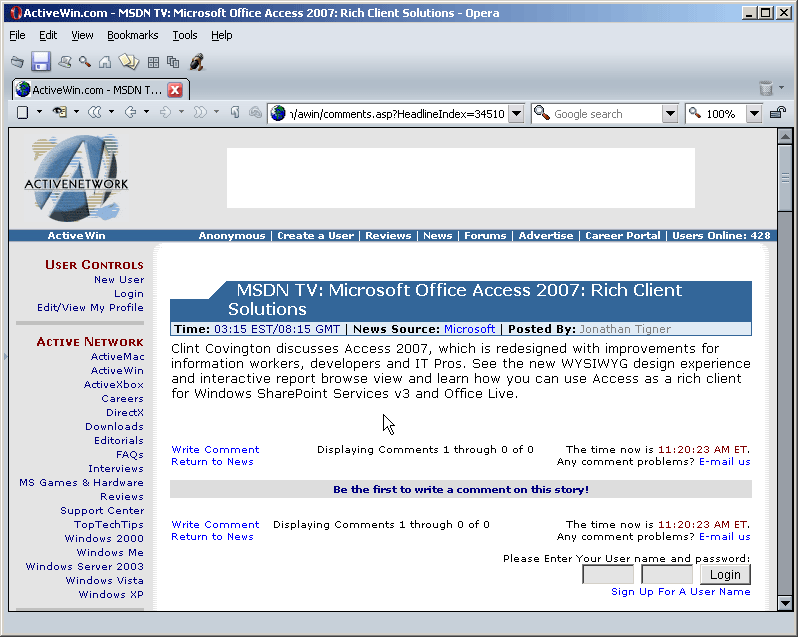Click the Forward arrow icon
798x637 pixels.
[x=165, y=112]
